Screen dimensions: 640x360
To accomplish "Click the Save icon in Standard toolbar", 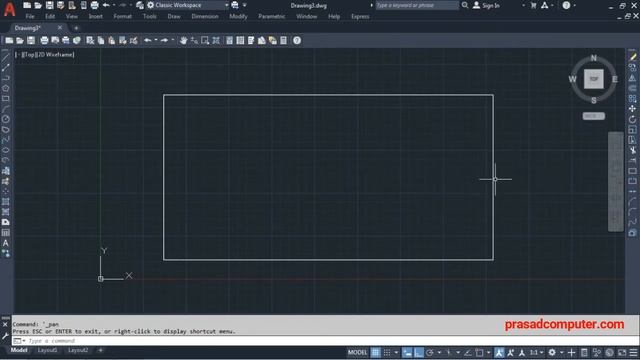I will coord(31,40).
